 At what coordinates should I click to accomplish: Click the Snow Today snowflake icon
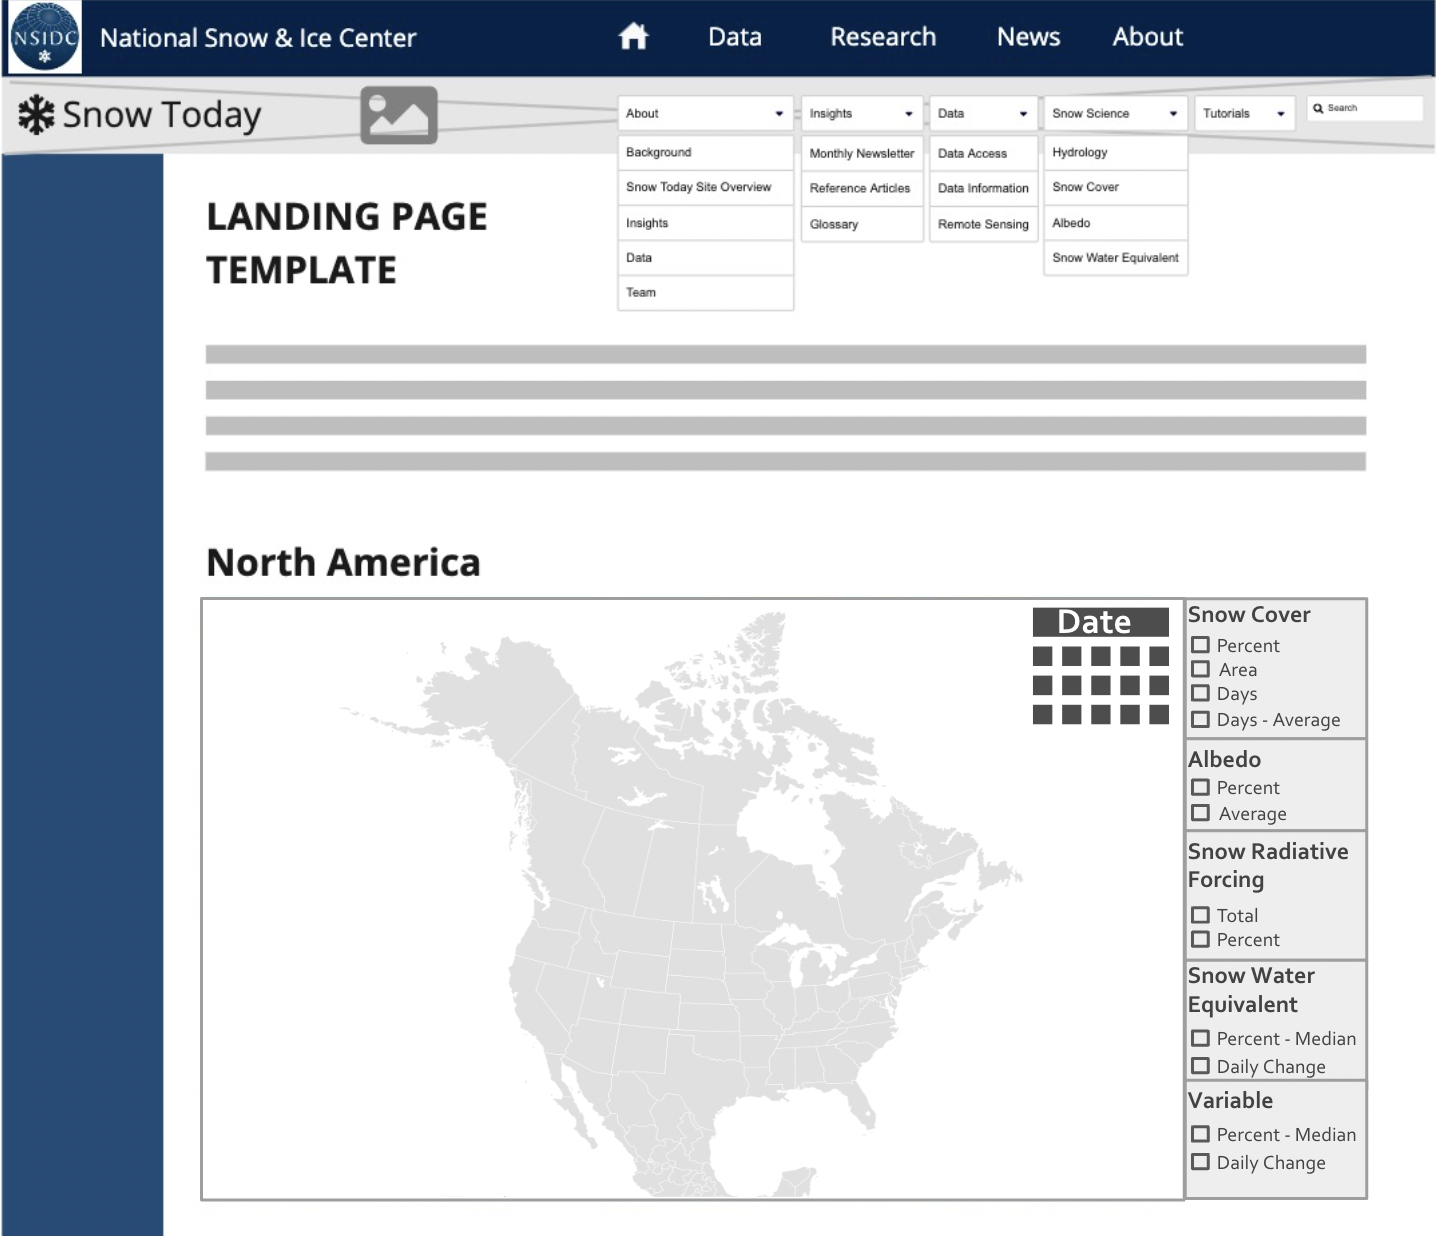pyautogui.click(x=37, y=115)
